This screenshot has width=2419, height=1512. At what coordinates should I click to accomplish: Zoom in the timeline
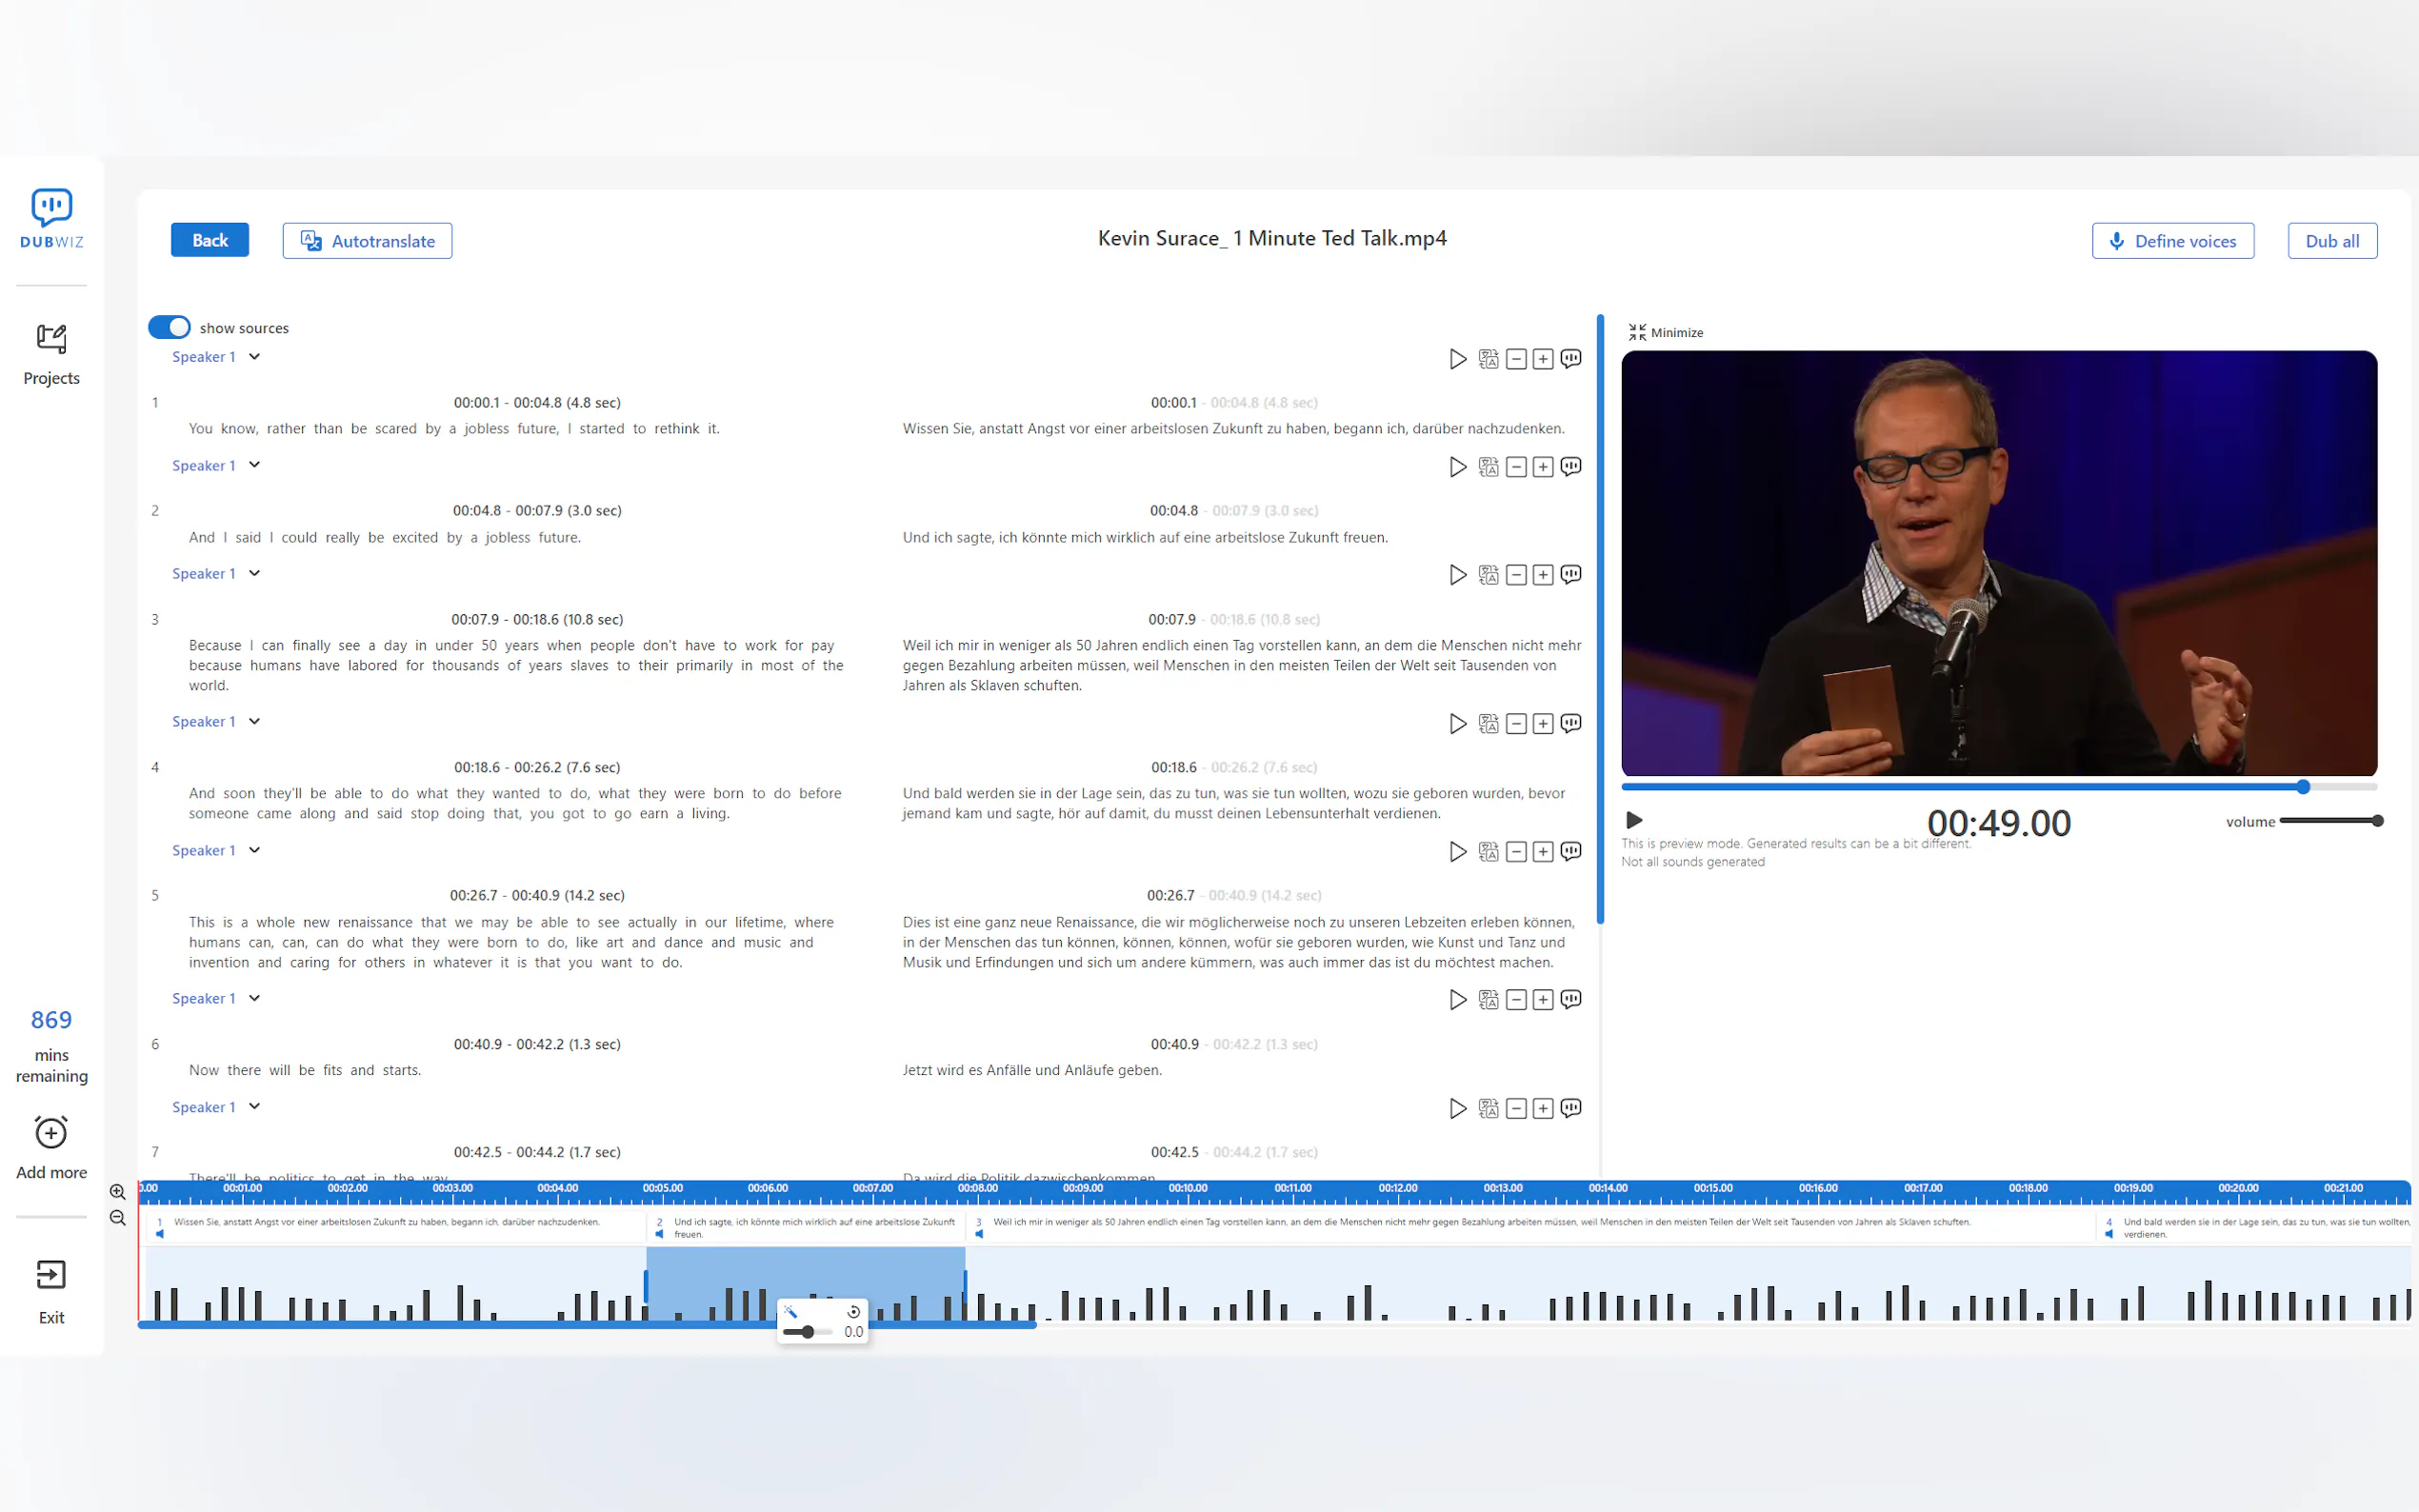click(x=118, y=1191)
